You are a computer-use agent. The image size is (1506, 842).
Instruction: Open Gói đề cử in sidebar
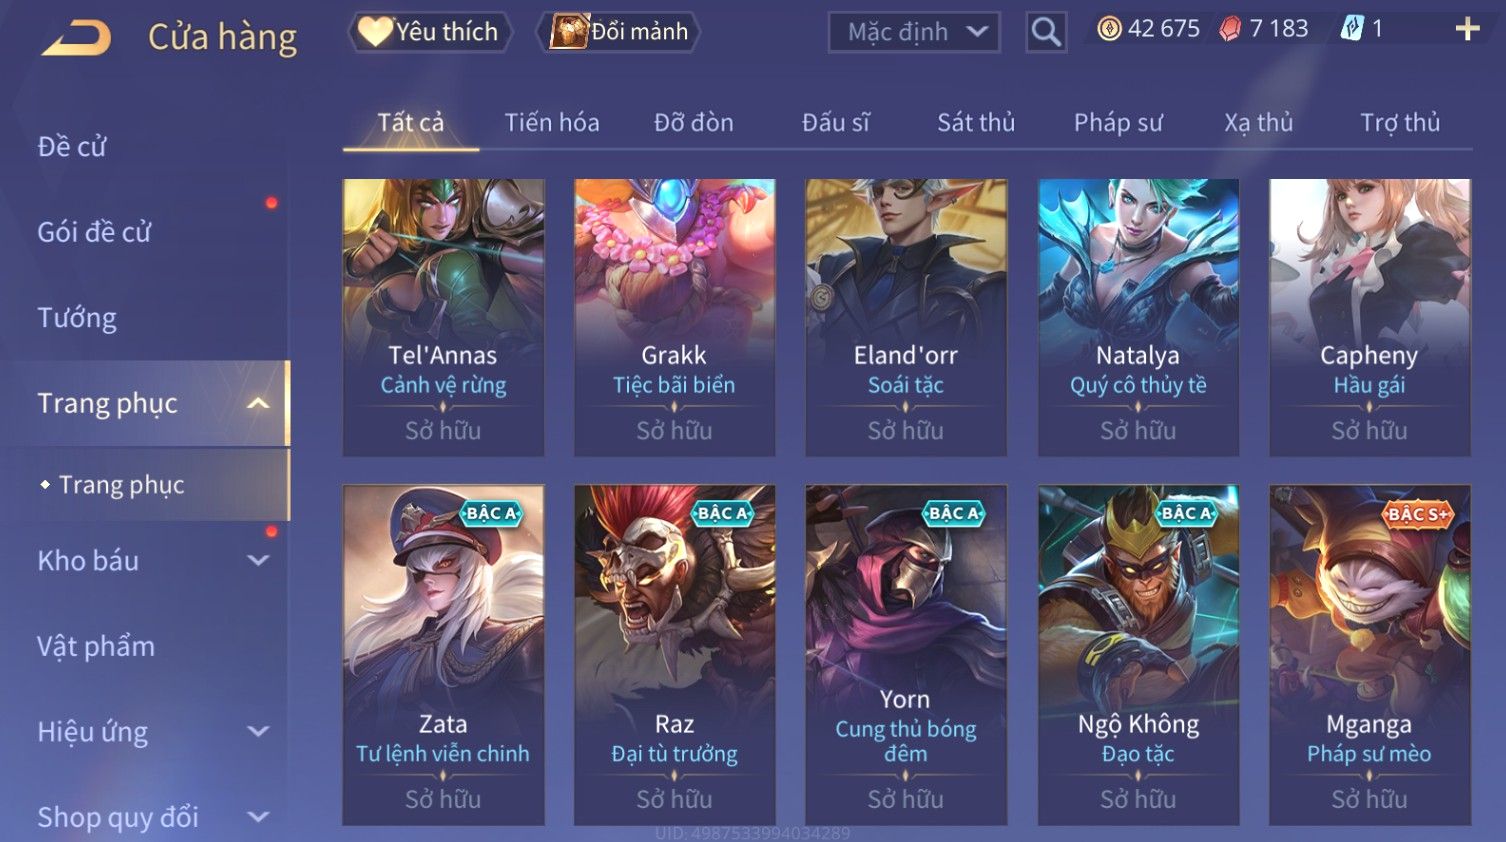click(94, 232)
